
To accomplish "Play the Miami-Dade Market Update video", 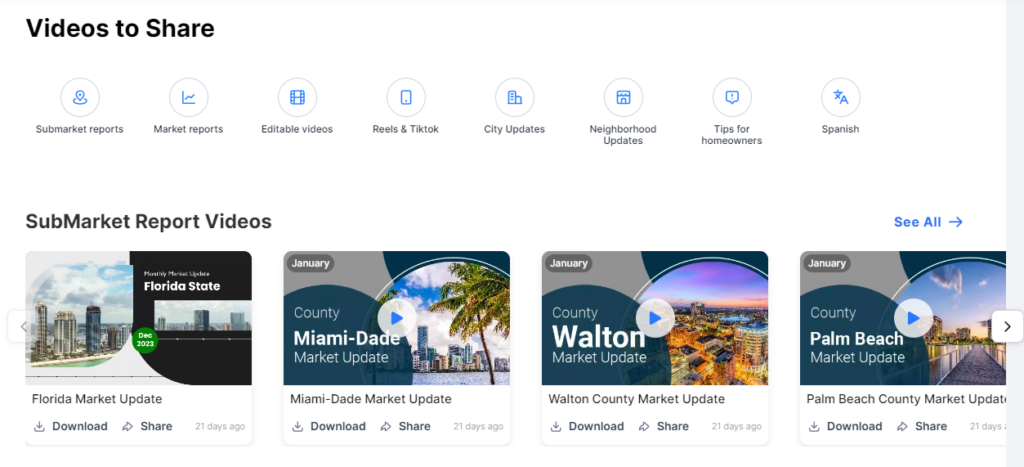I will [x=397, y=318].
